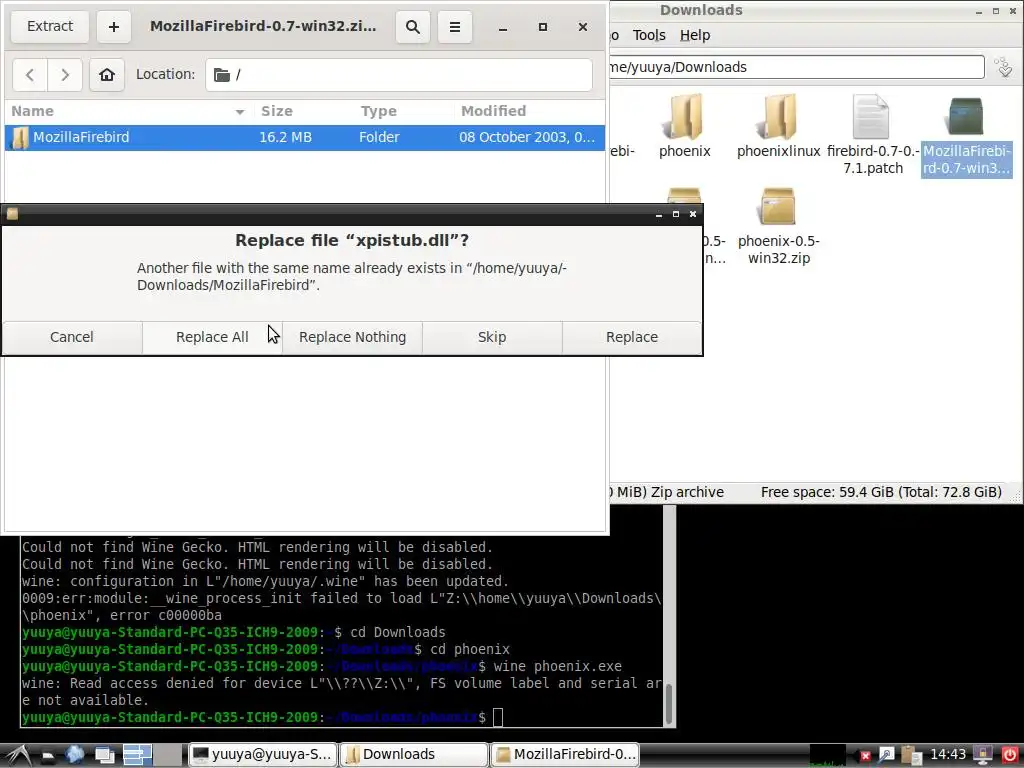
Task: Switch to the yuuya terminal taskbar button
Action: tap(263, 755)
